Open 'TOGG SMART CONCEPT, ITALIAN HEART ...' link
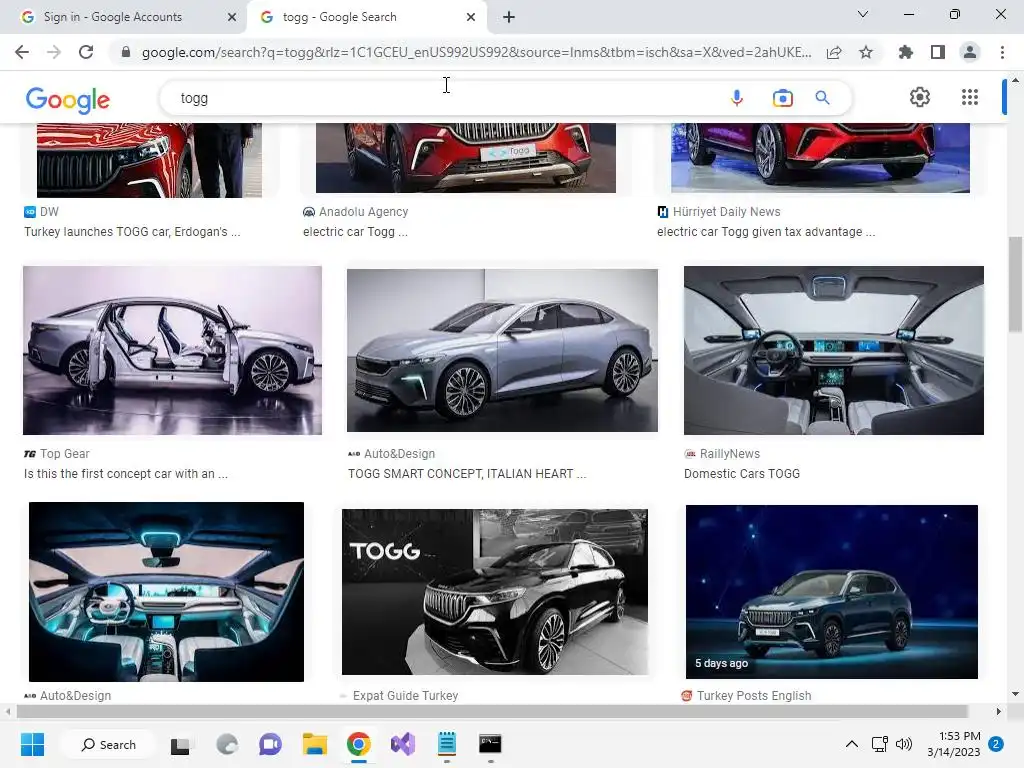The width and height of the screenshot is (1024, 768). coord(467,473)
